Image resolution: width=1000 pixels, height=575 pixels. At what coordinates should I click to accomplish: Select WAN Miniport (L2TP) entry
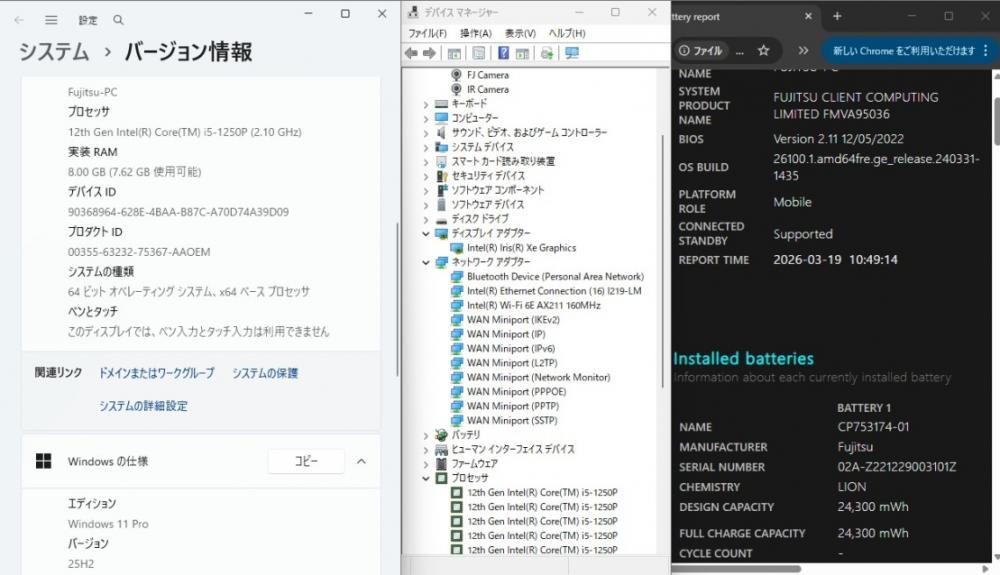point(511,363)
